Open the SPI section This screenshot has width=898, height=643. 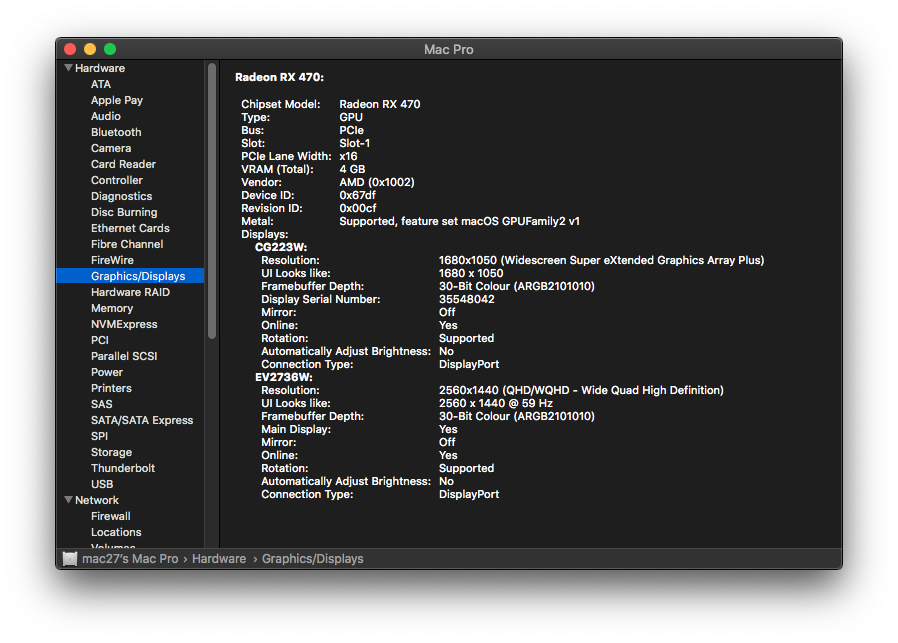99,437
